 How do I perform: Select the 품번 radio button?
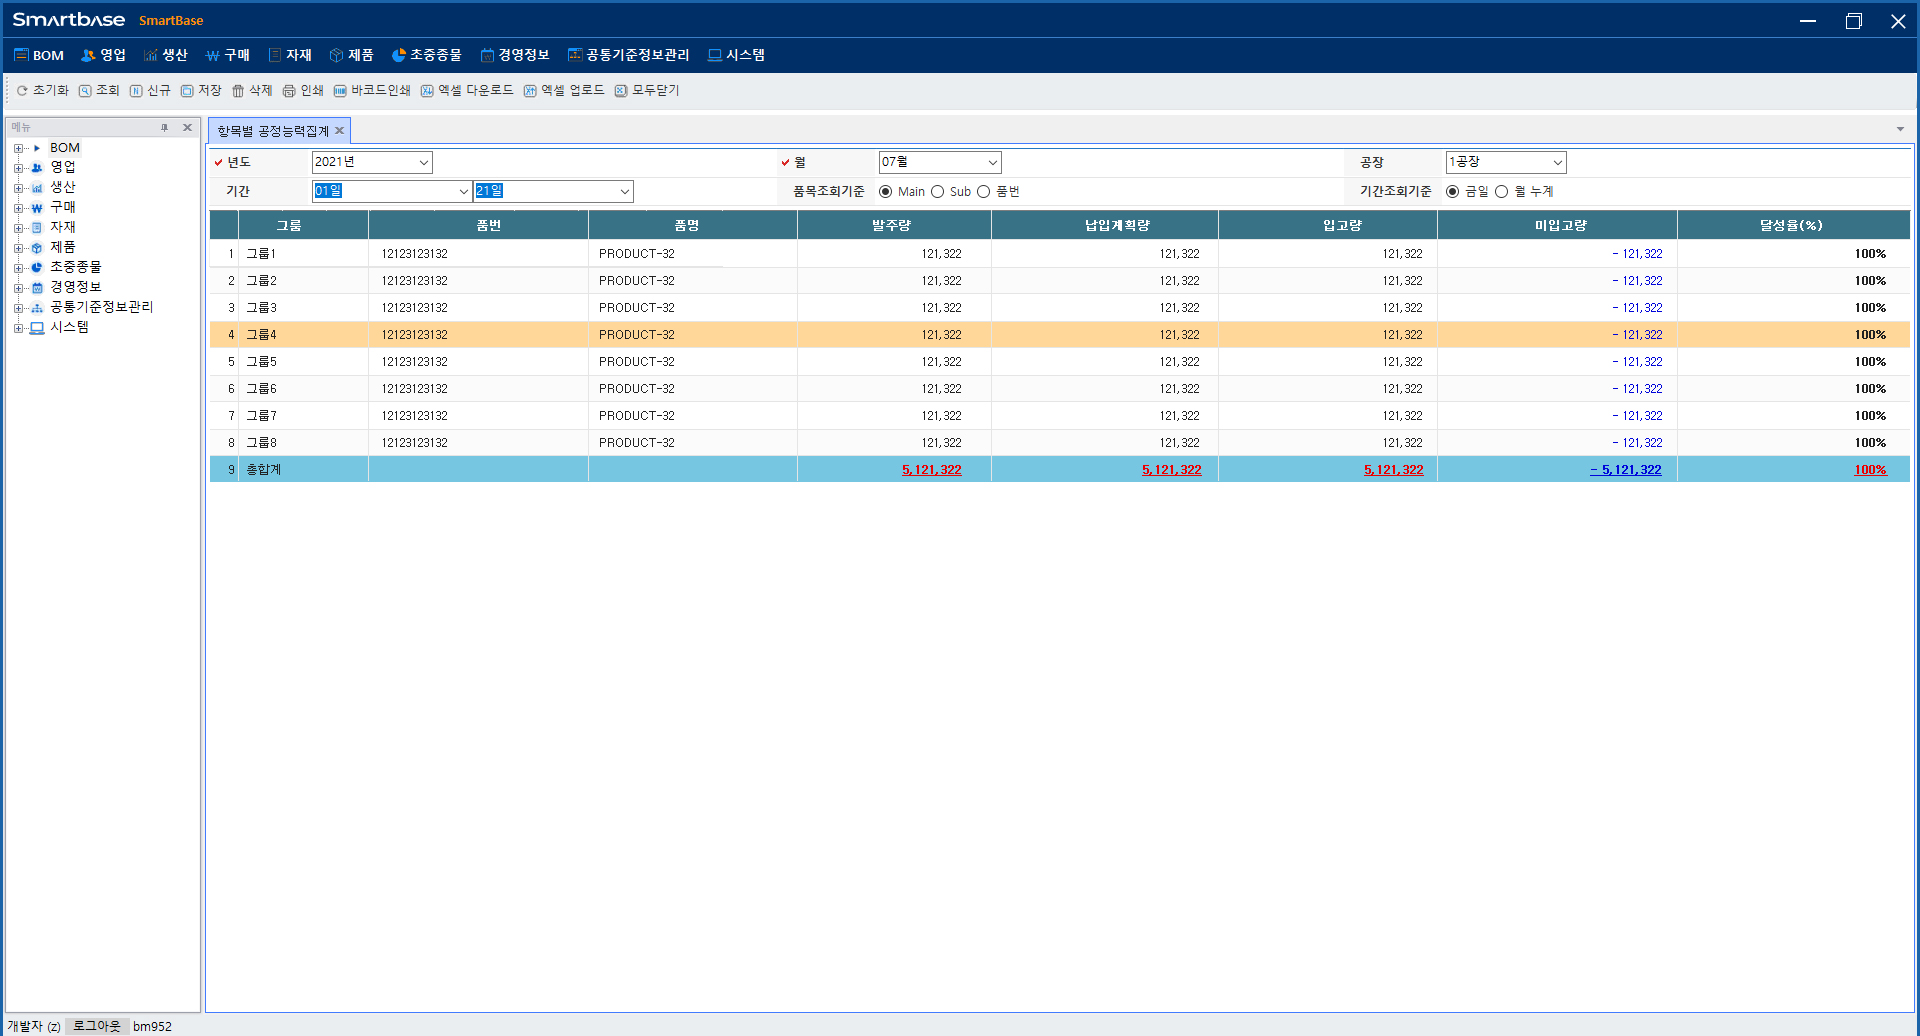(983, 192)
